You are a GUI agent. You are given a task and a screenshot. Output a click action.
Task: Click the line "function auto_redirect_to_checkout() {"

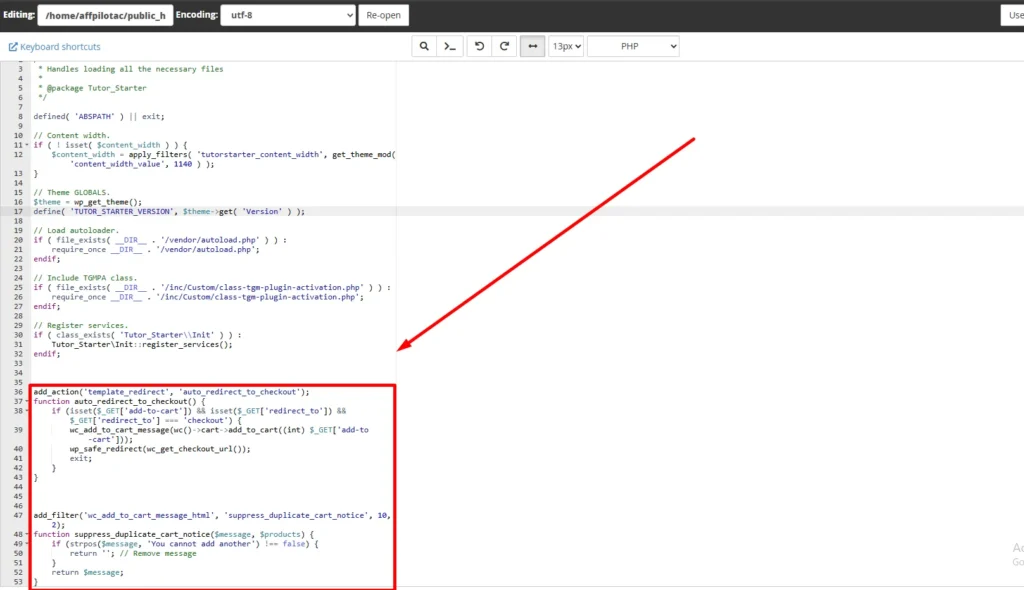(x=120, y=401)
